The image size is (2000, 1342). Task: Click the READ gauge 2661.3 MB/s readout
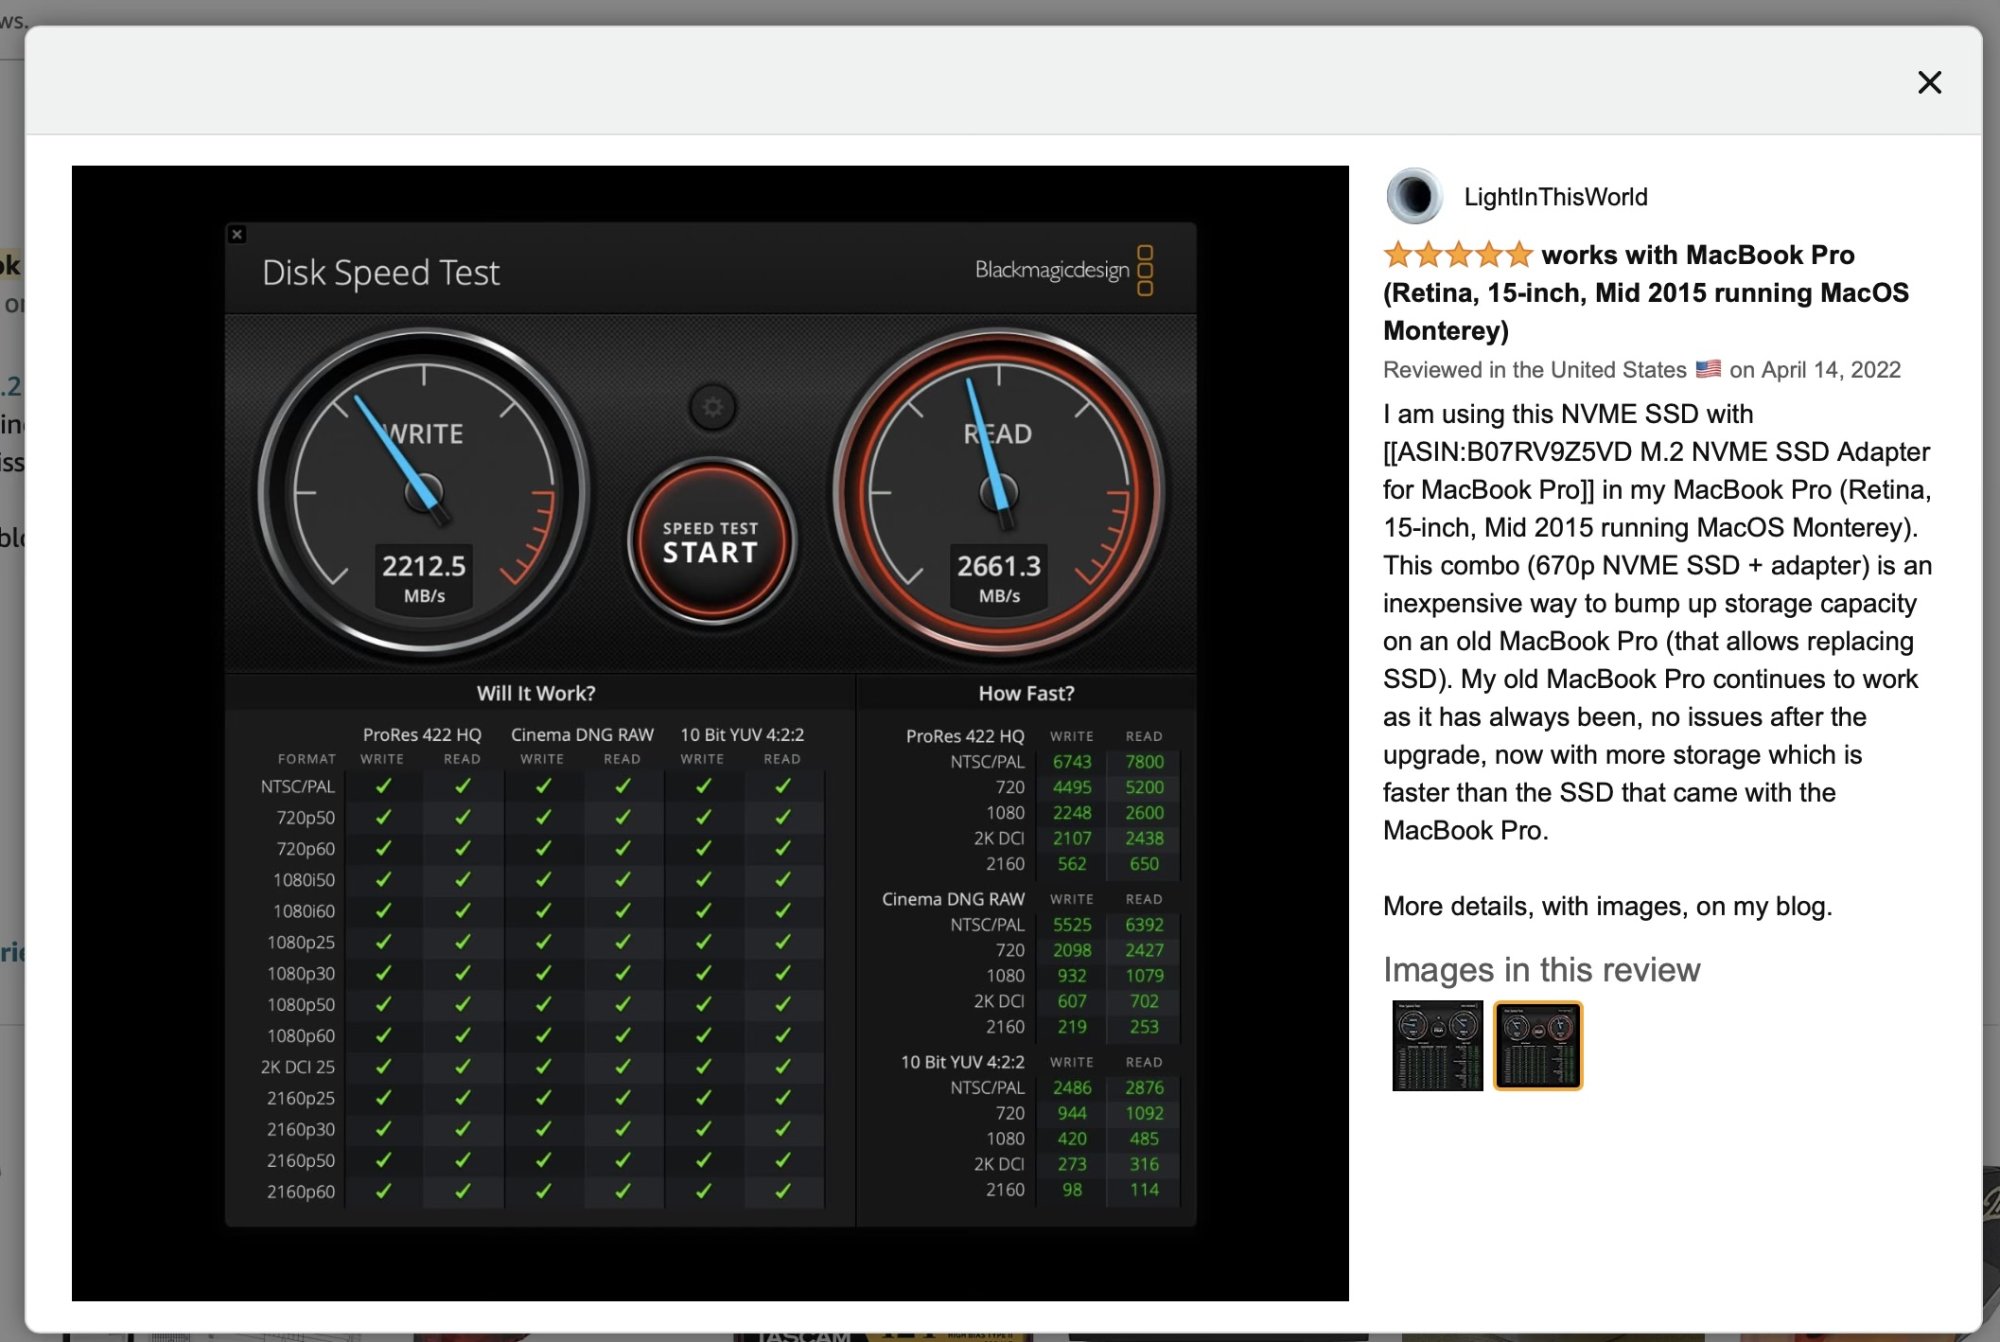pos(999,577)
